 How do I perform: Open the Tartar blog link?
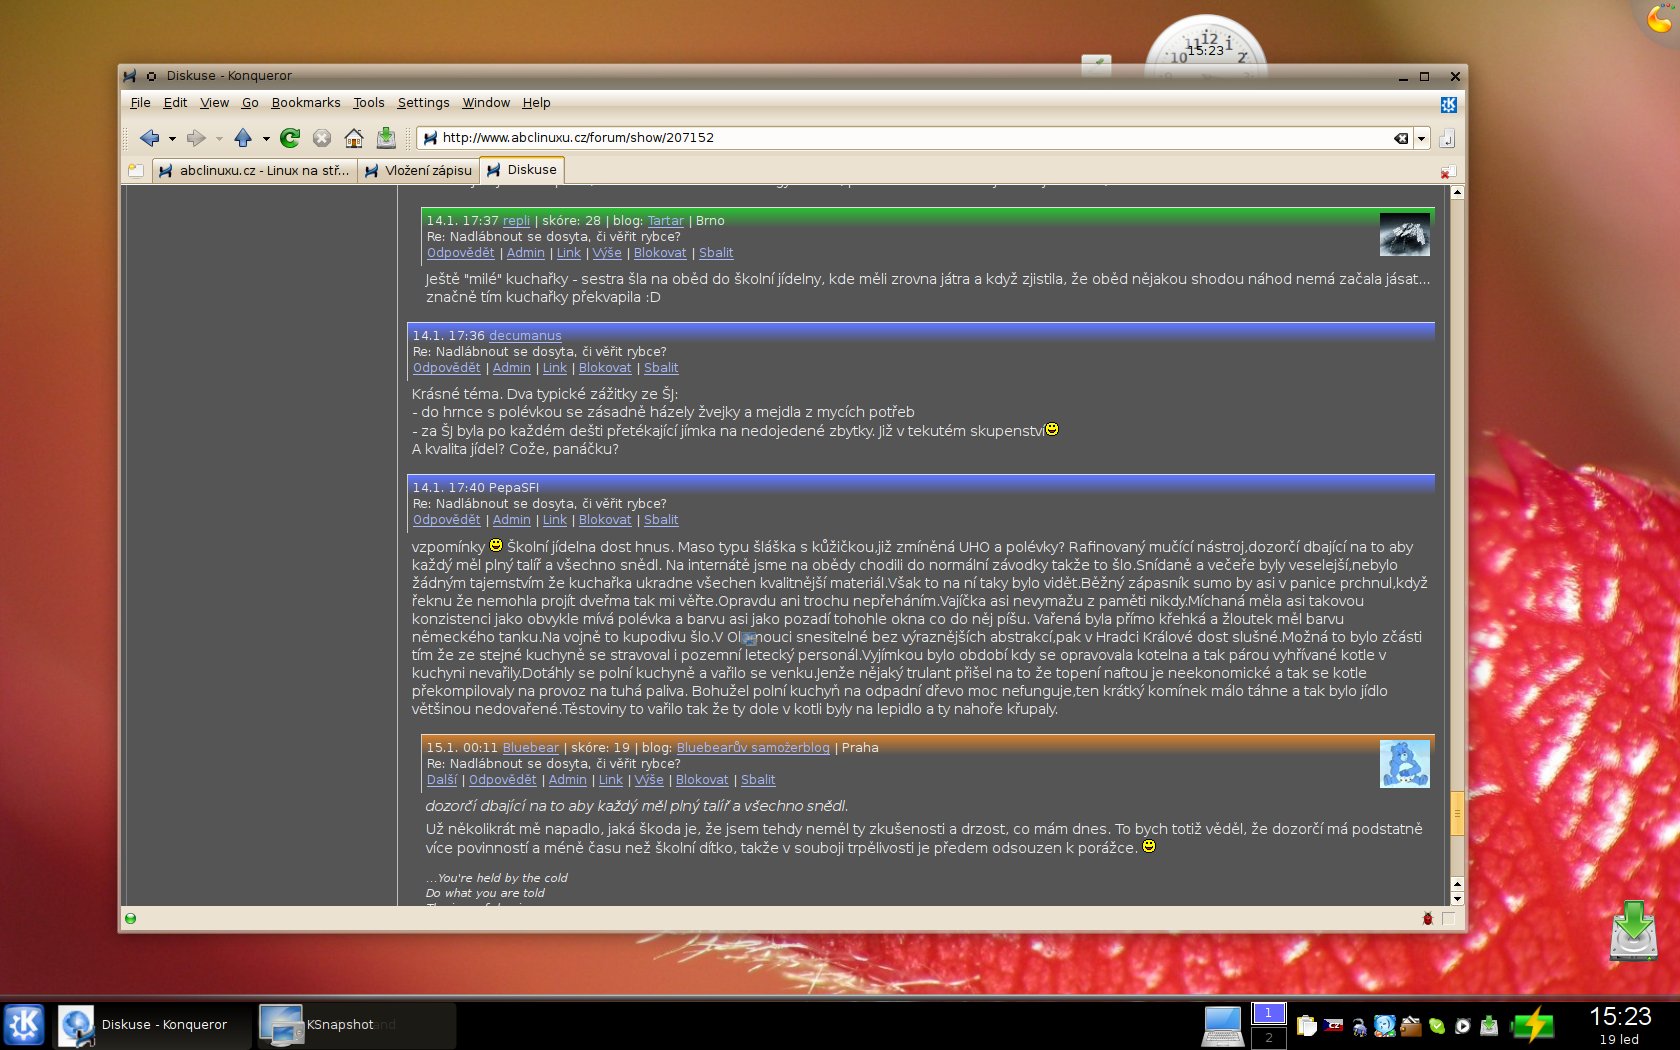click(x=666, y=221)
